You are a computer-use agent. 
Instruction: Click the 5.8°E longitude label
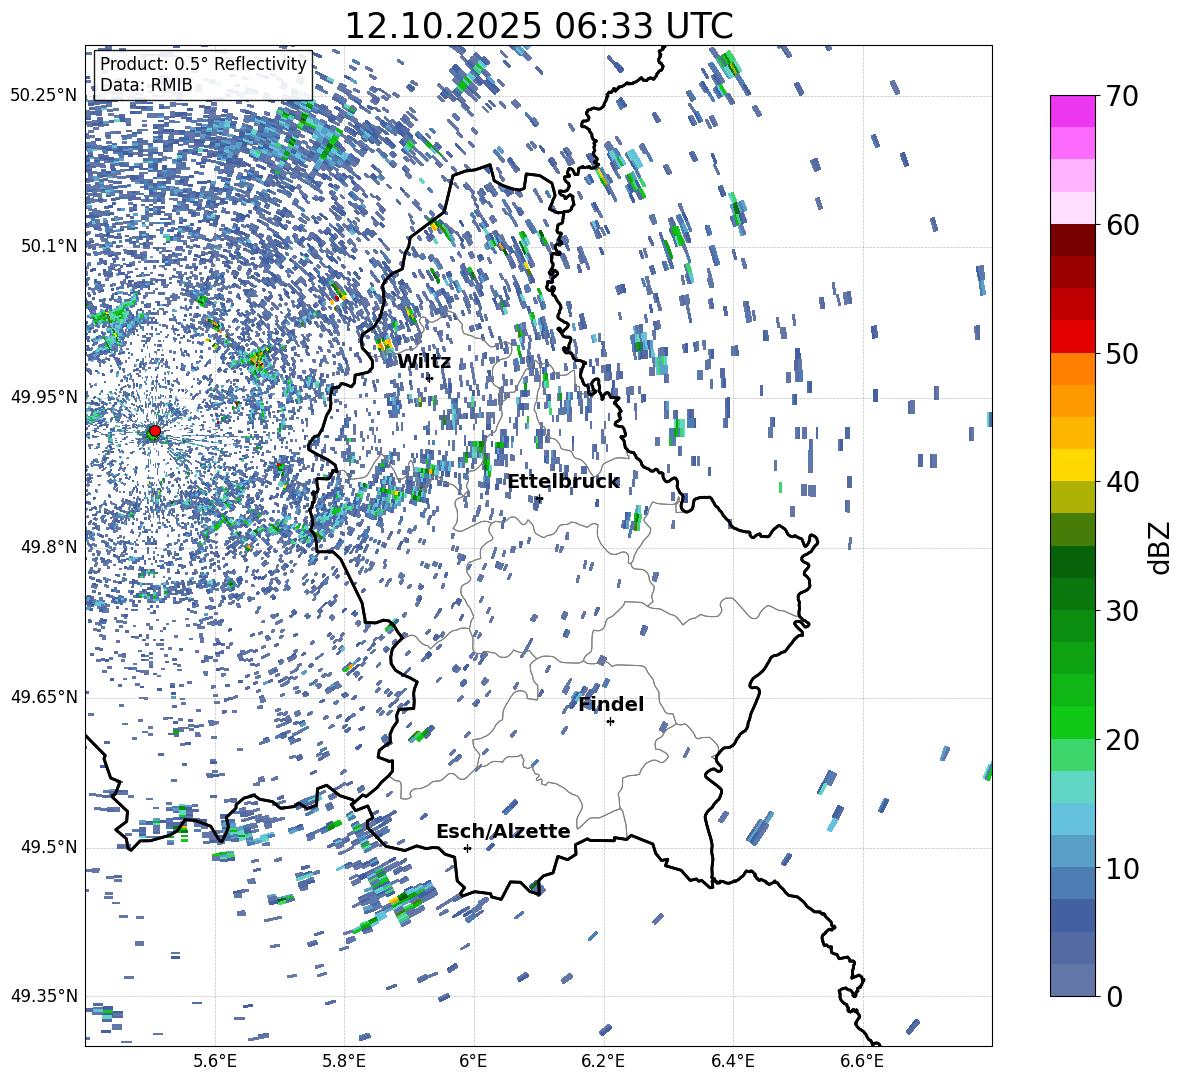(344, 1061)
